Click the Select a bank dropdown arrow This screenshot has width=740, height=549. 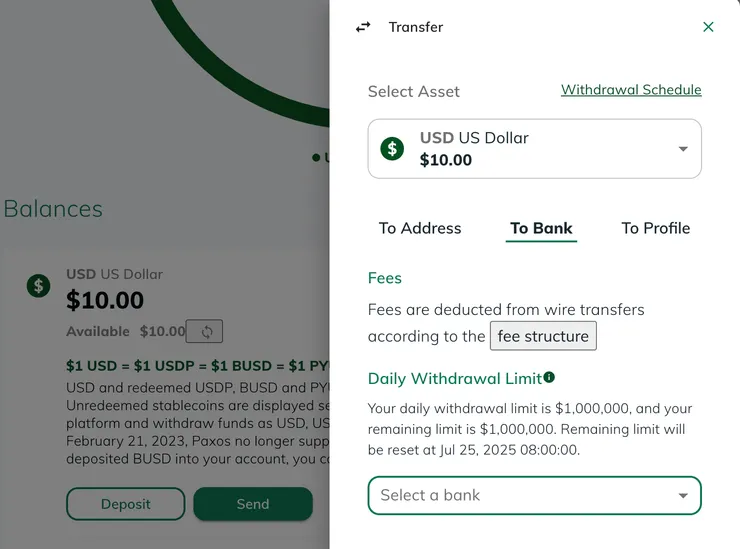coord(683,495)
